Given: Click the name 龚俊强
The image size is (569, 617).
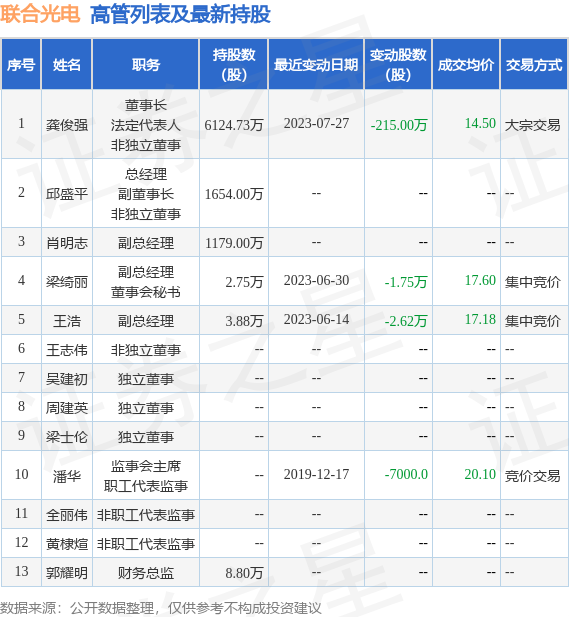Looking at the screenshot, I should click(x=67, y=125).
